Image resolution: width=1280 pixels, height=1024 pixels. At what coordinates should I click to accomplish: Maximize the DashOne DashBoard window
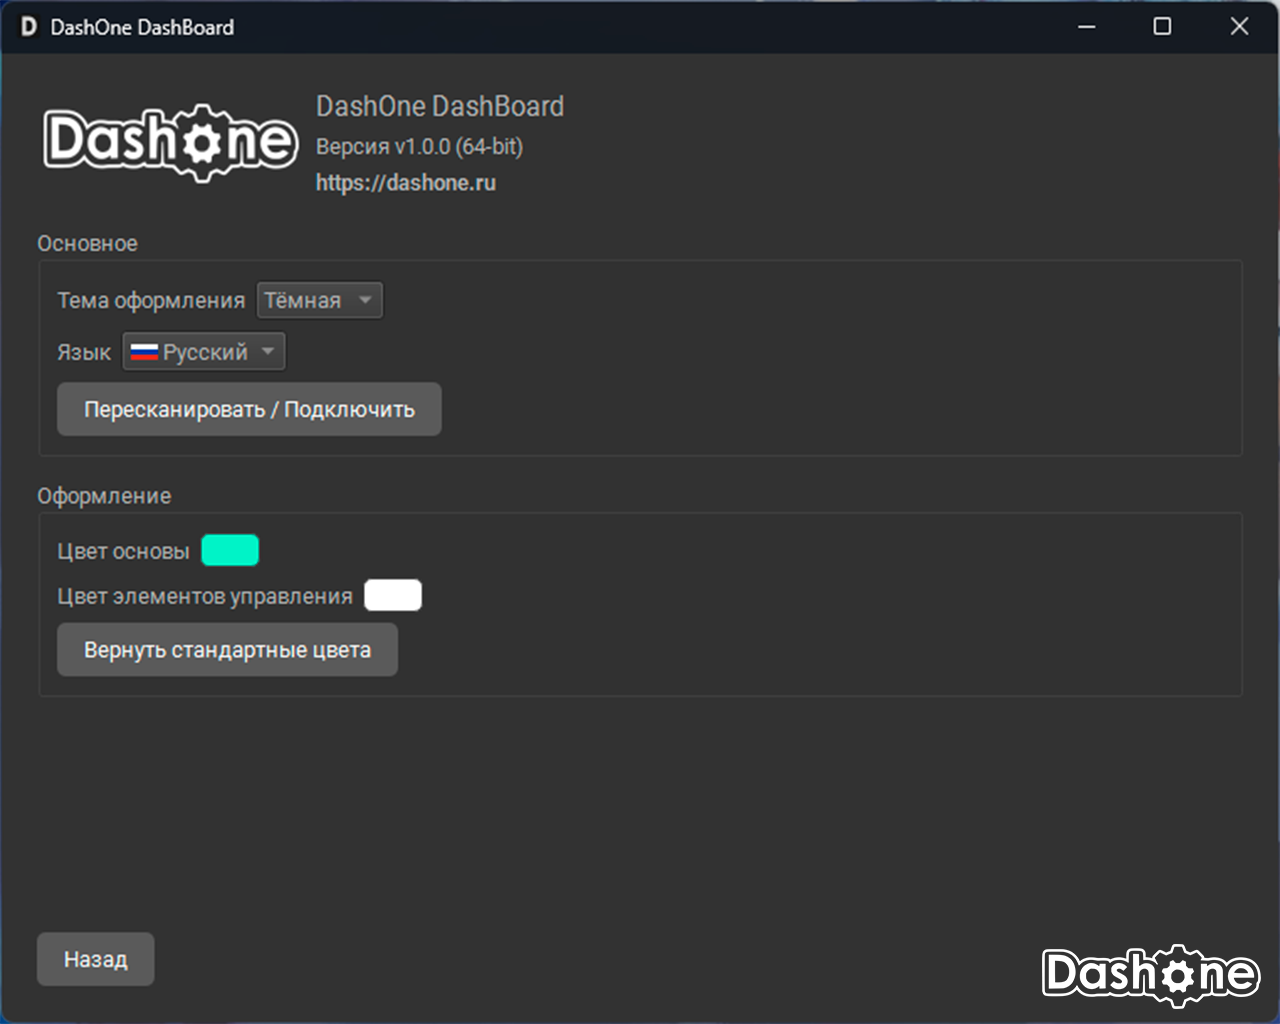tap(1162, 27)
